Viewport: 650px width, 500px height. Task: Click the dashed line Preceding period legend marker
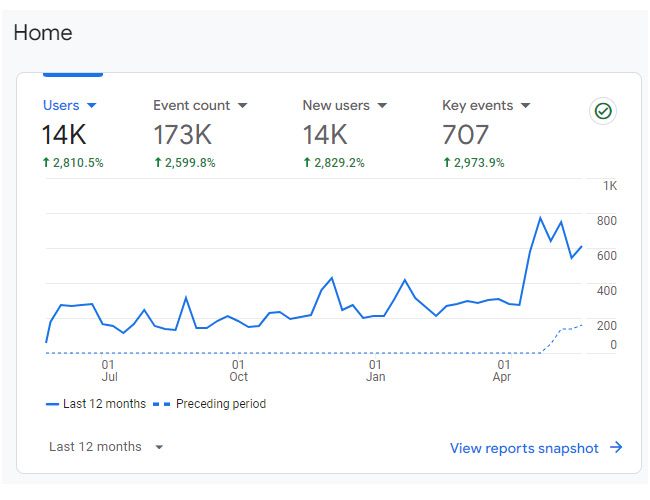(x=162, y=404)
